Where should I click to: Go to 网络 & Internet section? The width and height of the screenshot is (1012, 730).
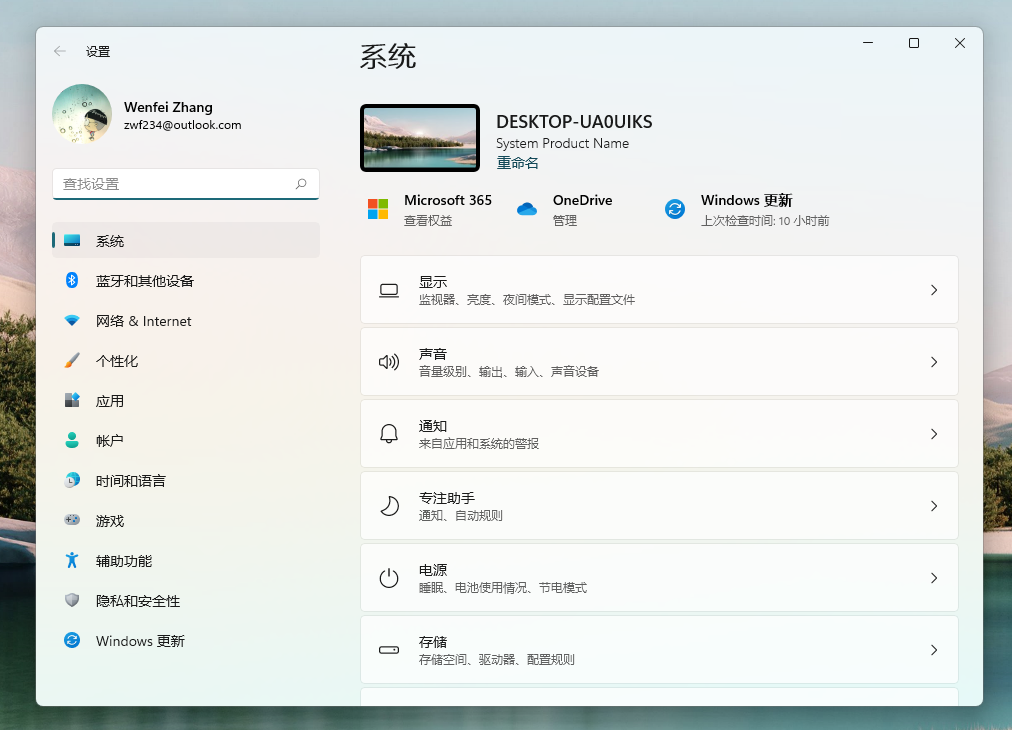pyautogui.click(x=186, y=321)
